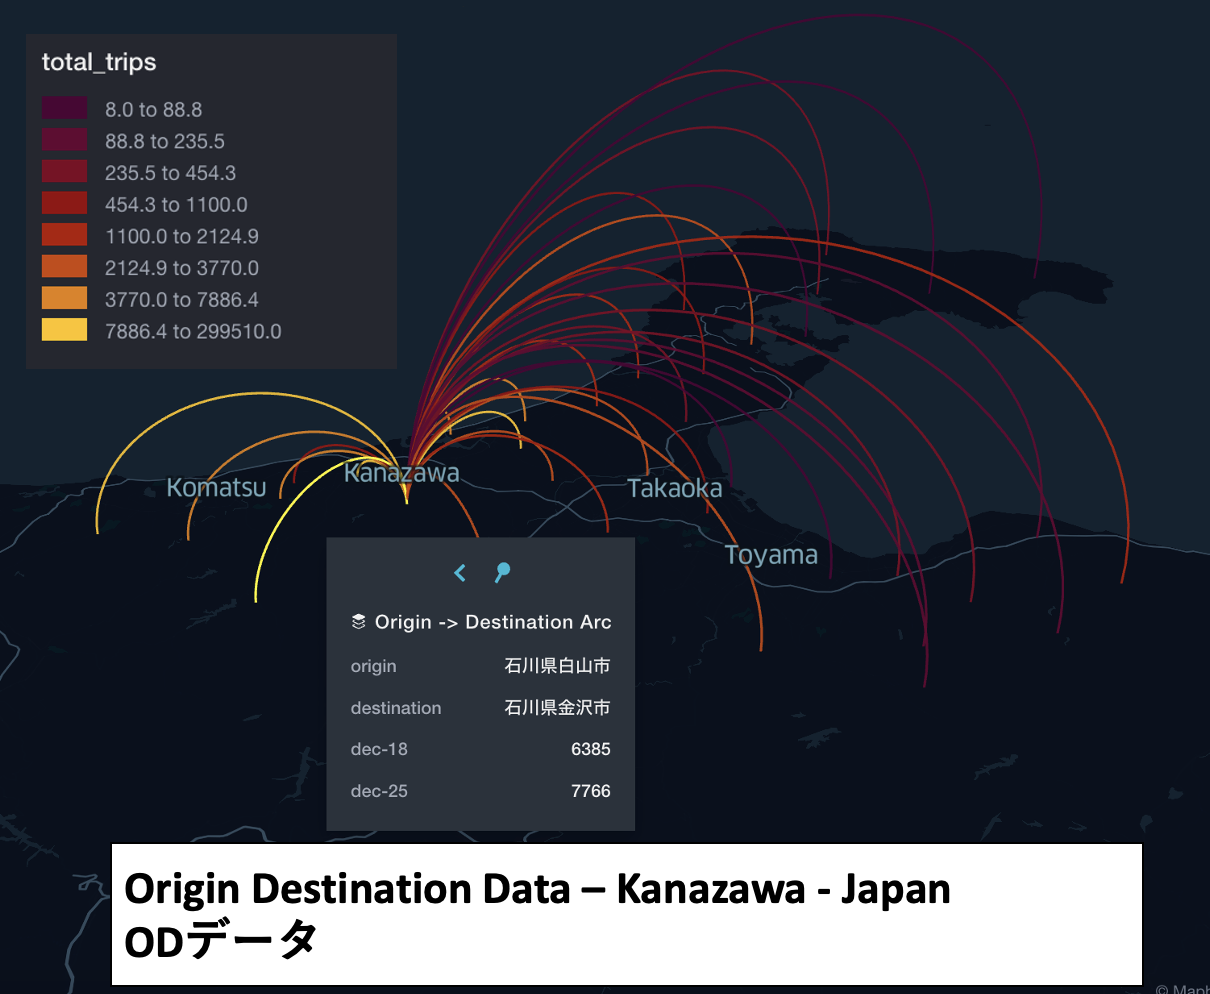
Task: Click the Toyama city label
Action: tap(771, 554)
